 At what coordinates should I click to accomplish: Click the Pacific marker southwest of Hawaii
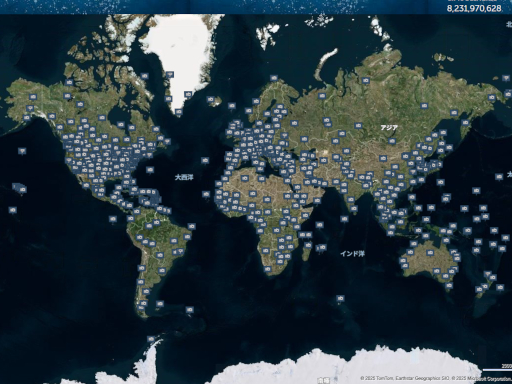click(x=13, y=210)
